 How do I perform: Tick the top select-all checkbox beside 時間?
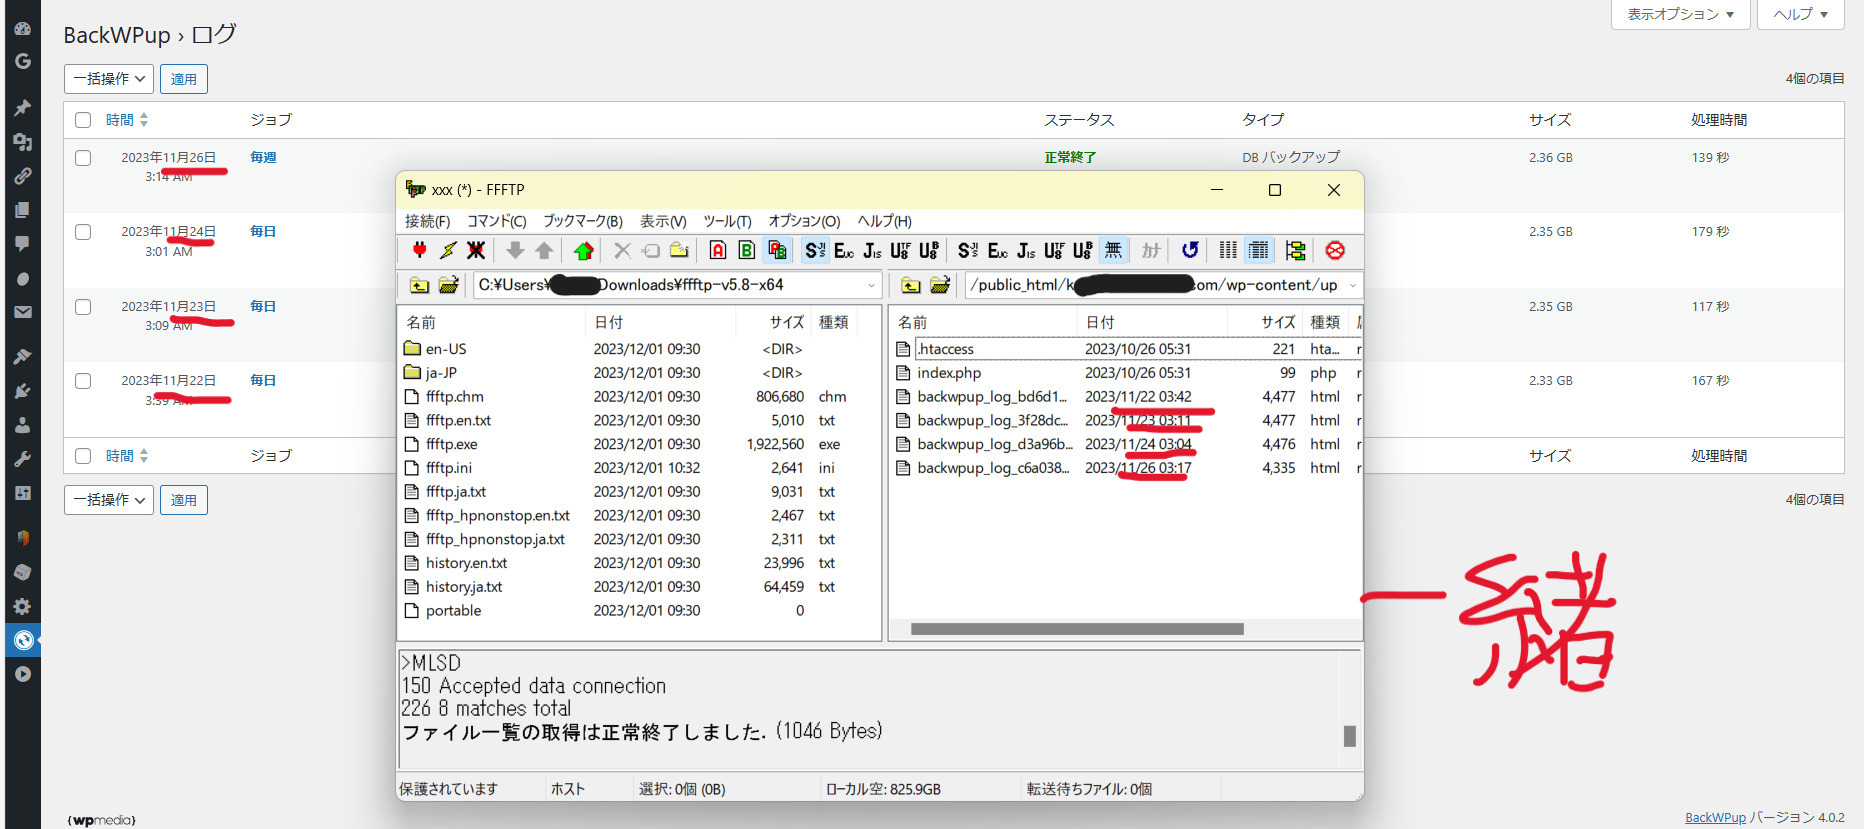point(83,120)
